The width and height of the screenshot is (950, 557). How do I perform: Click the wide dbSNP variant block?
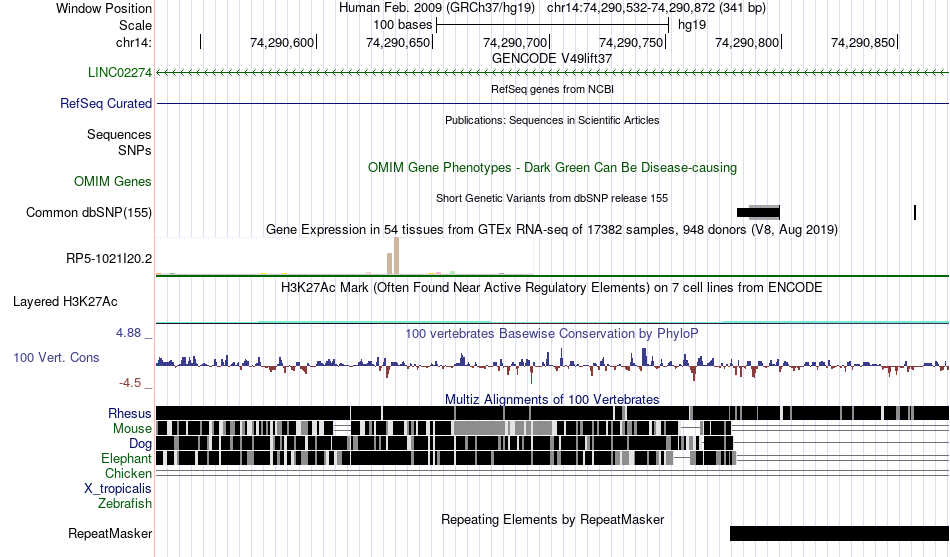pos(759,212)
